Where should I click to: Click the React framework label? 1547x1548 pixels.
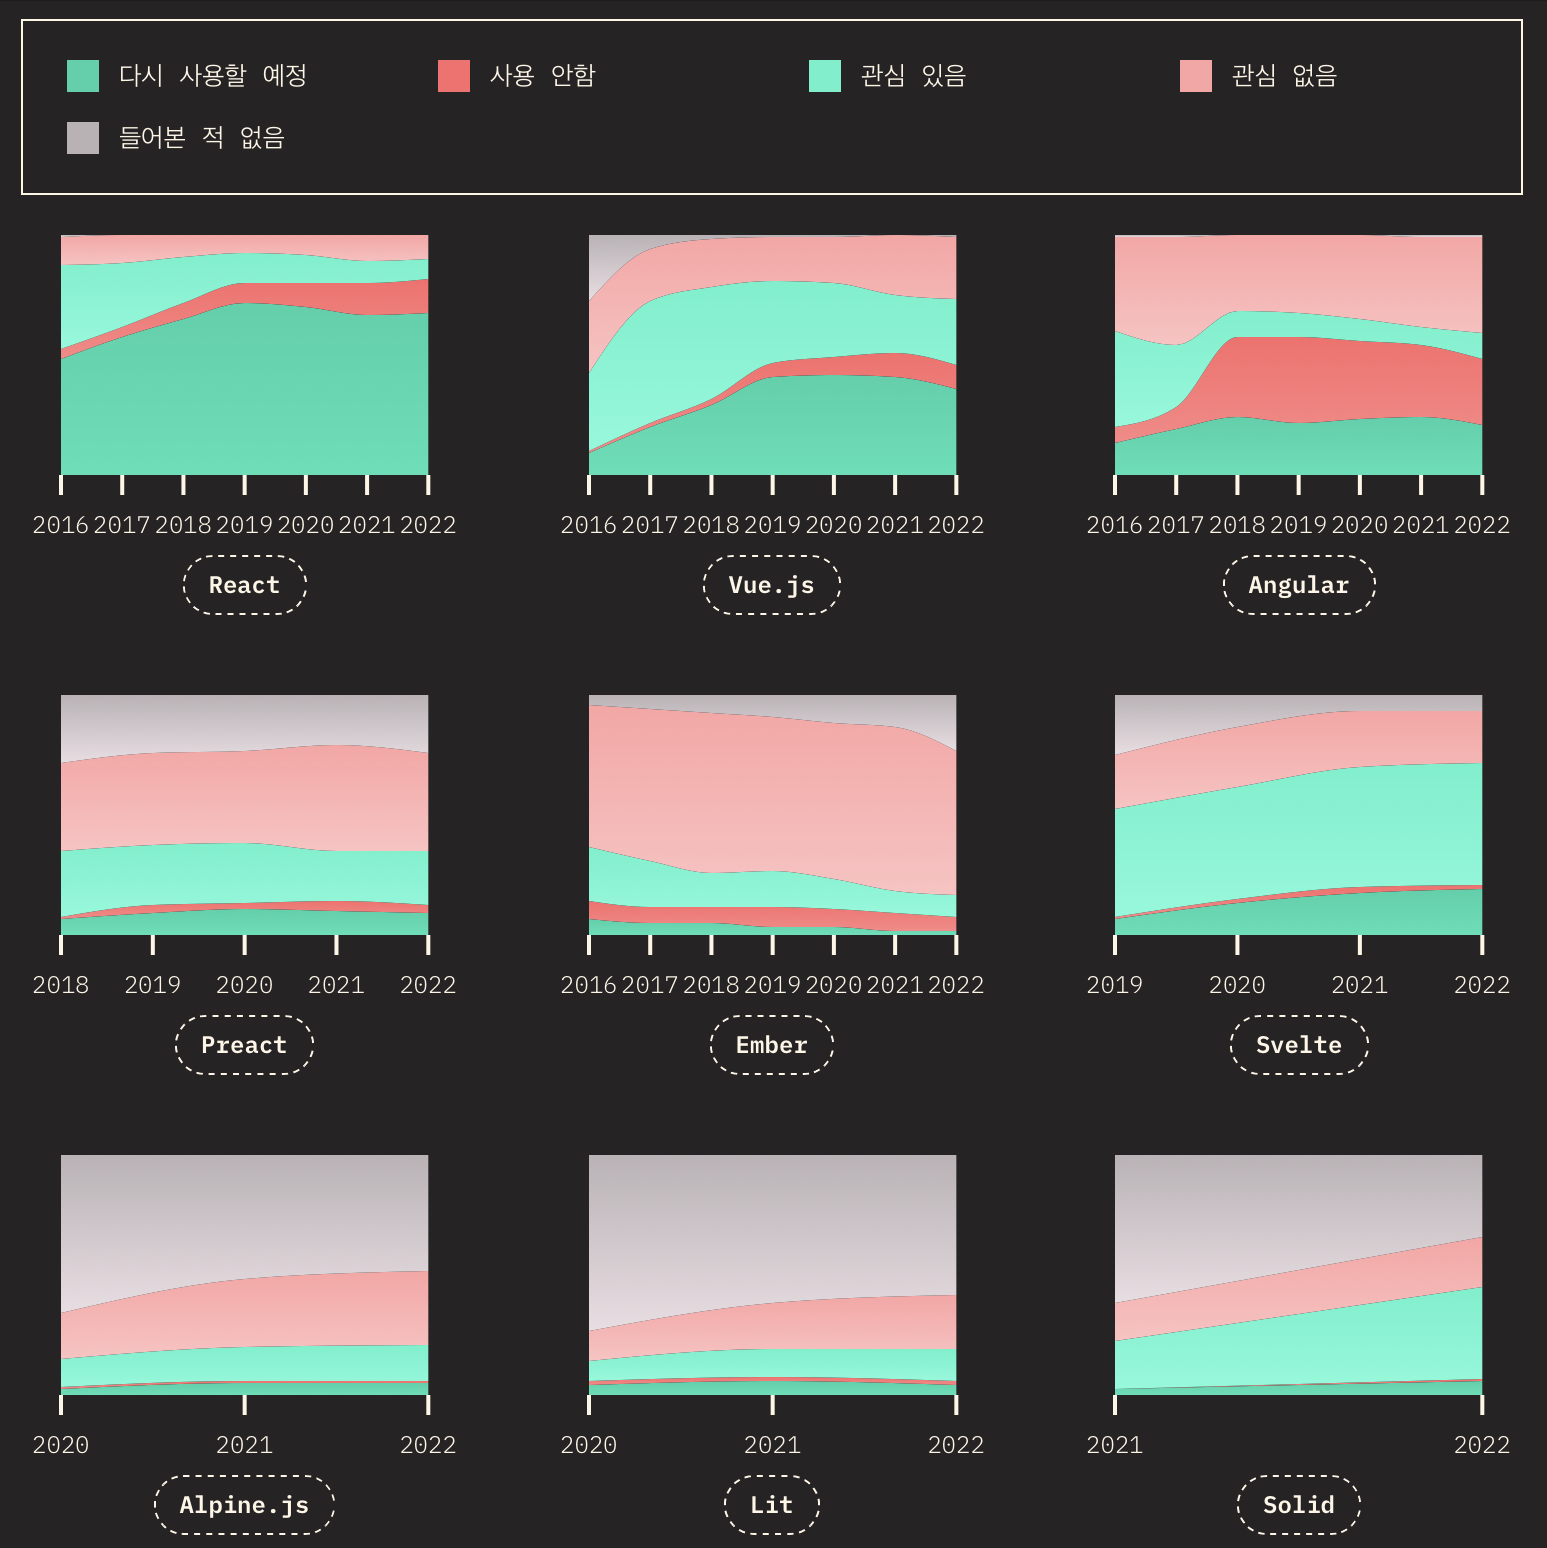tap(245, 585)
